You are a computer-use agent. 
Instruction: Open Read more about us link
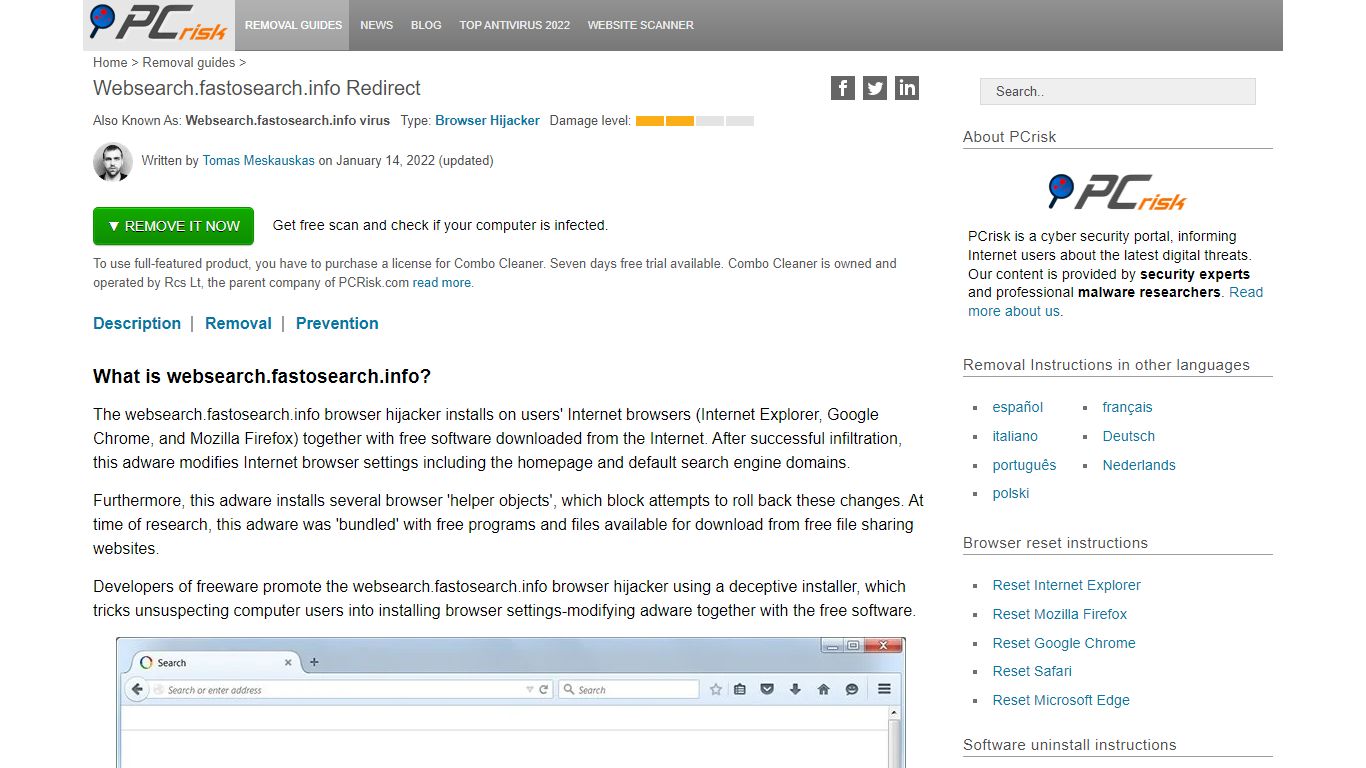1115,302
